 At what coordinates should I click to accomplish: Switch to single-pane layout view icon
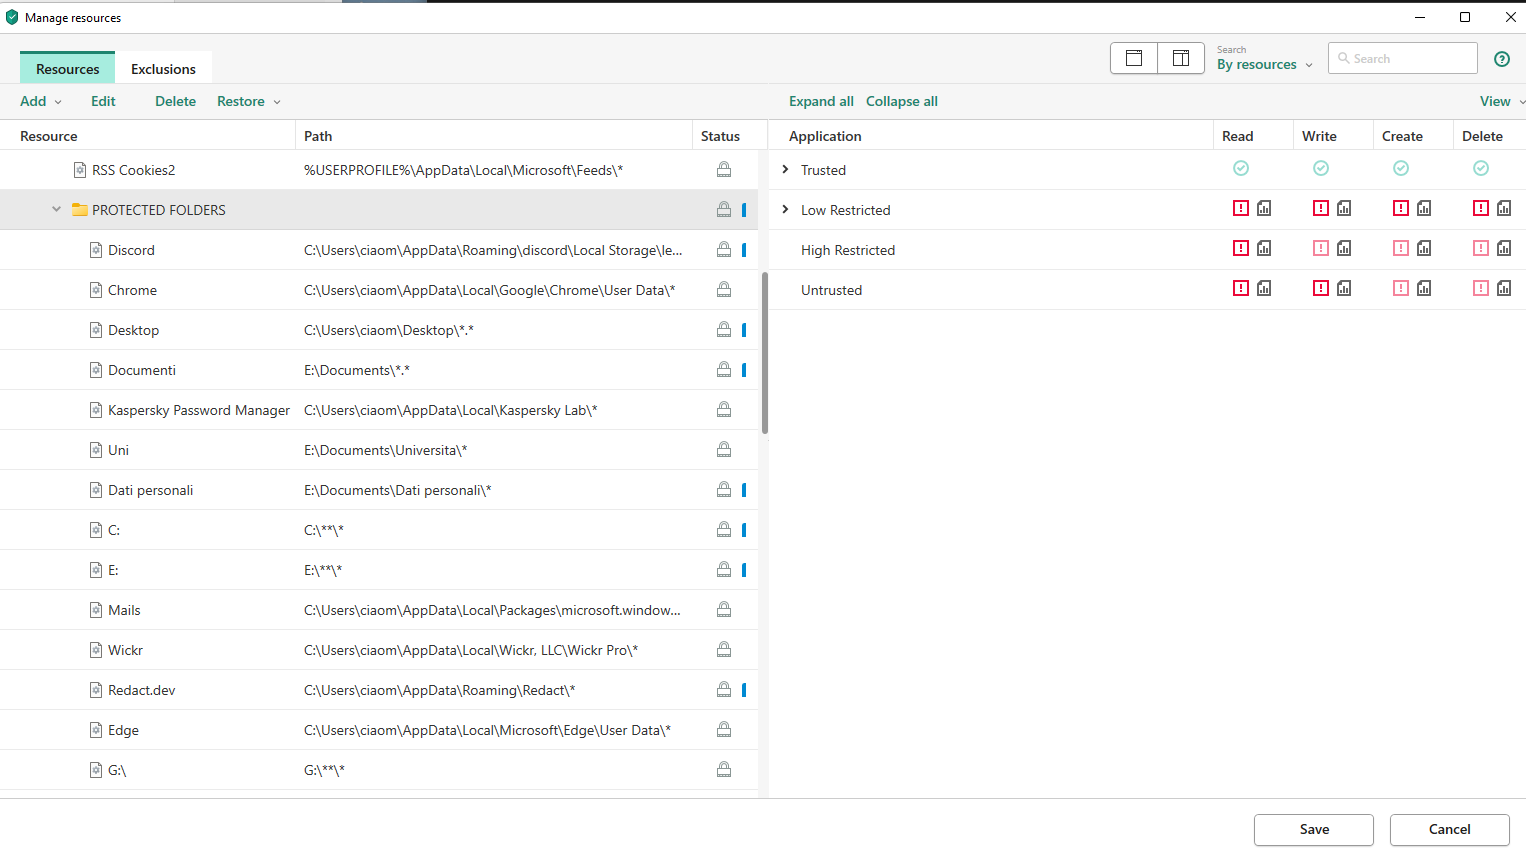pos(1134,58)
